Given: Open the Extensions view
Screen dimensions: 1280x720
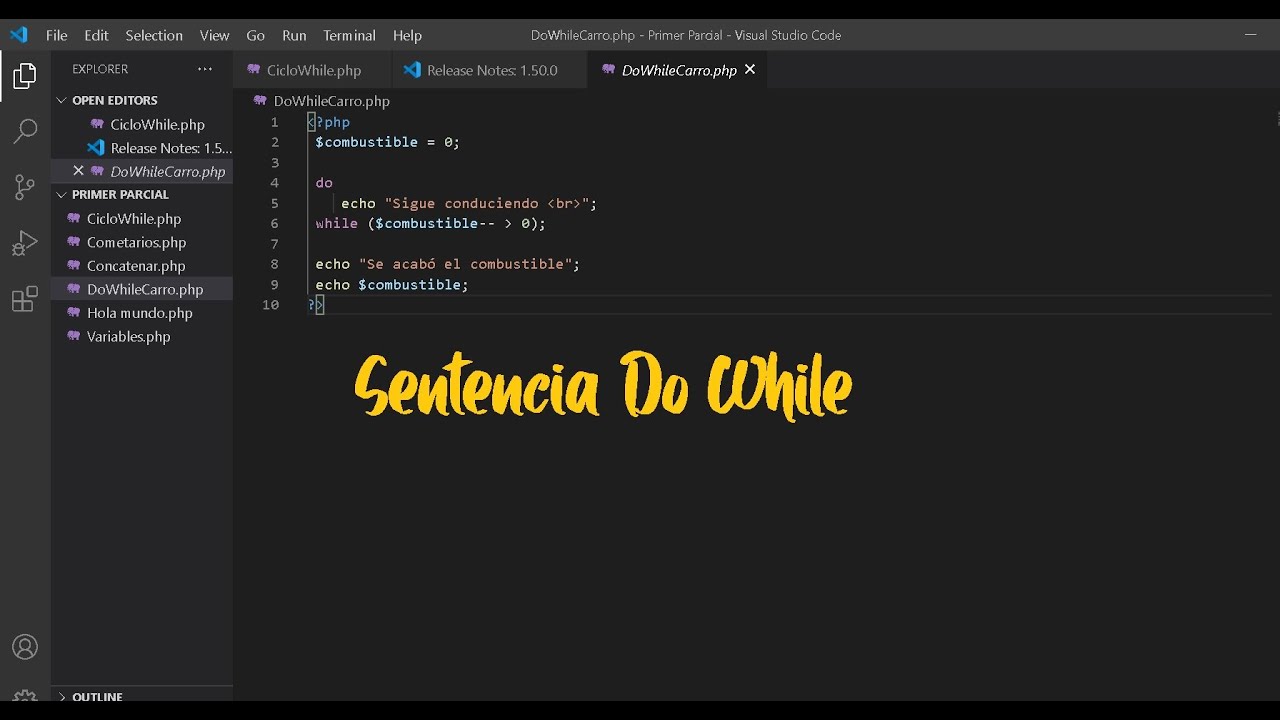Looking at the screenshot, I should (25, 299).
